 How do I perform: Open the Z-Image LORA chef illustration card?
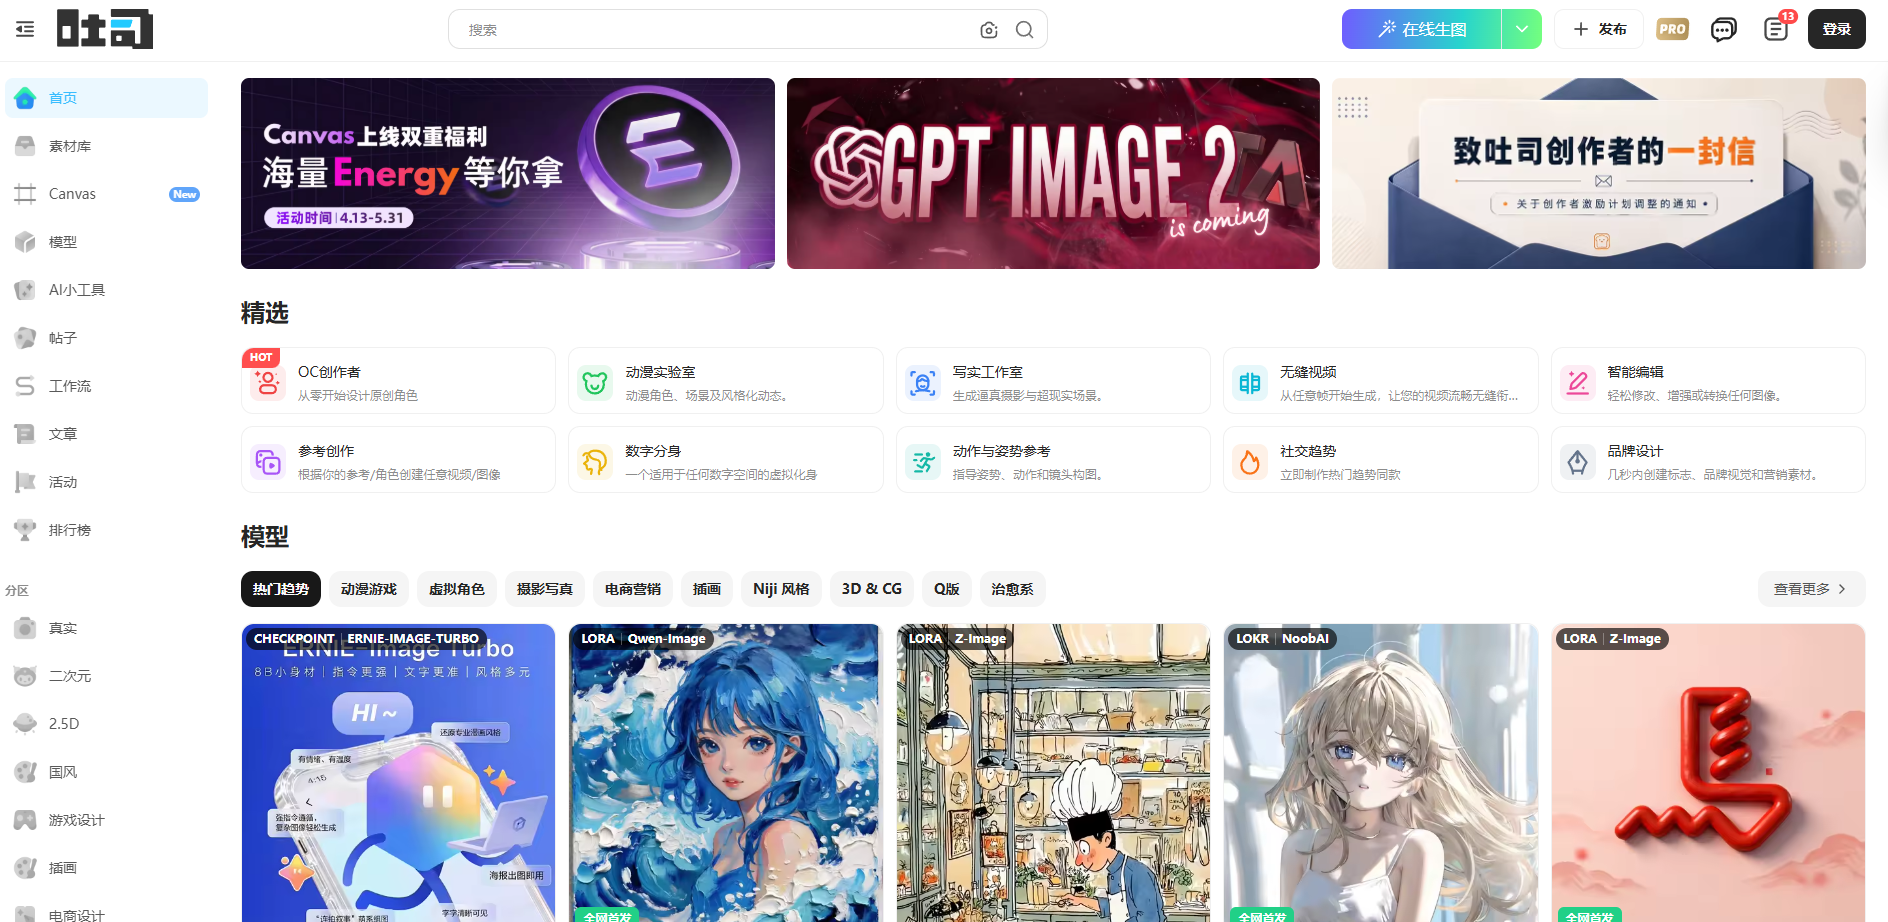[x=1053, y=773]
